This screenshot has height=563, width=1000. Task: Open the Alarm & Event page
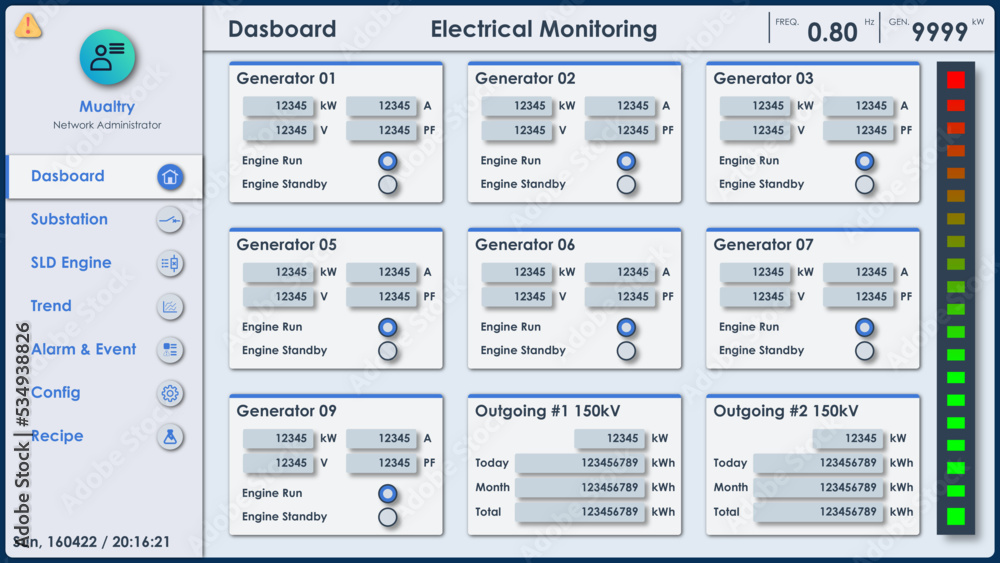point(84,349)
